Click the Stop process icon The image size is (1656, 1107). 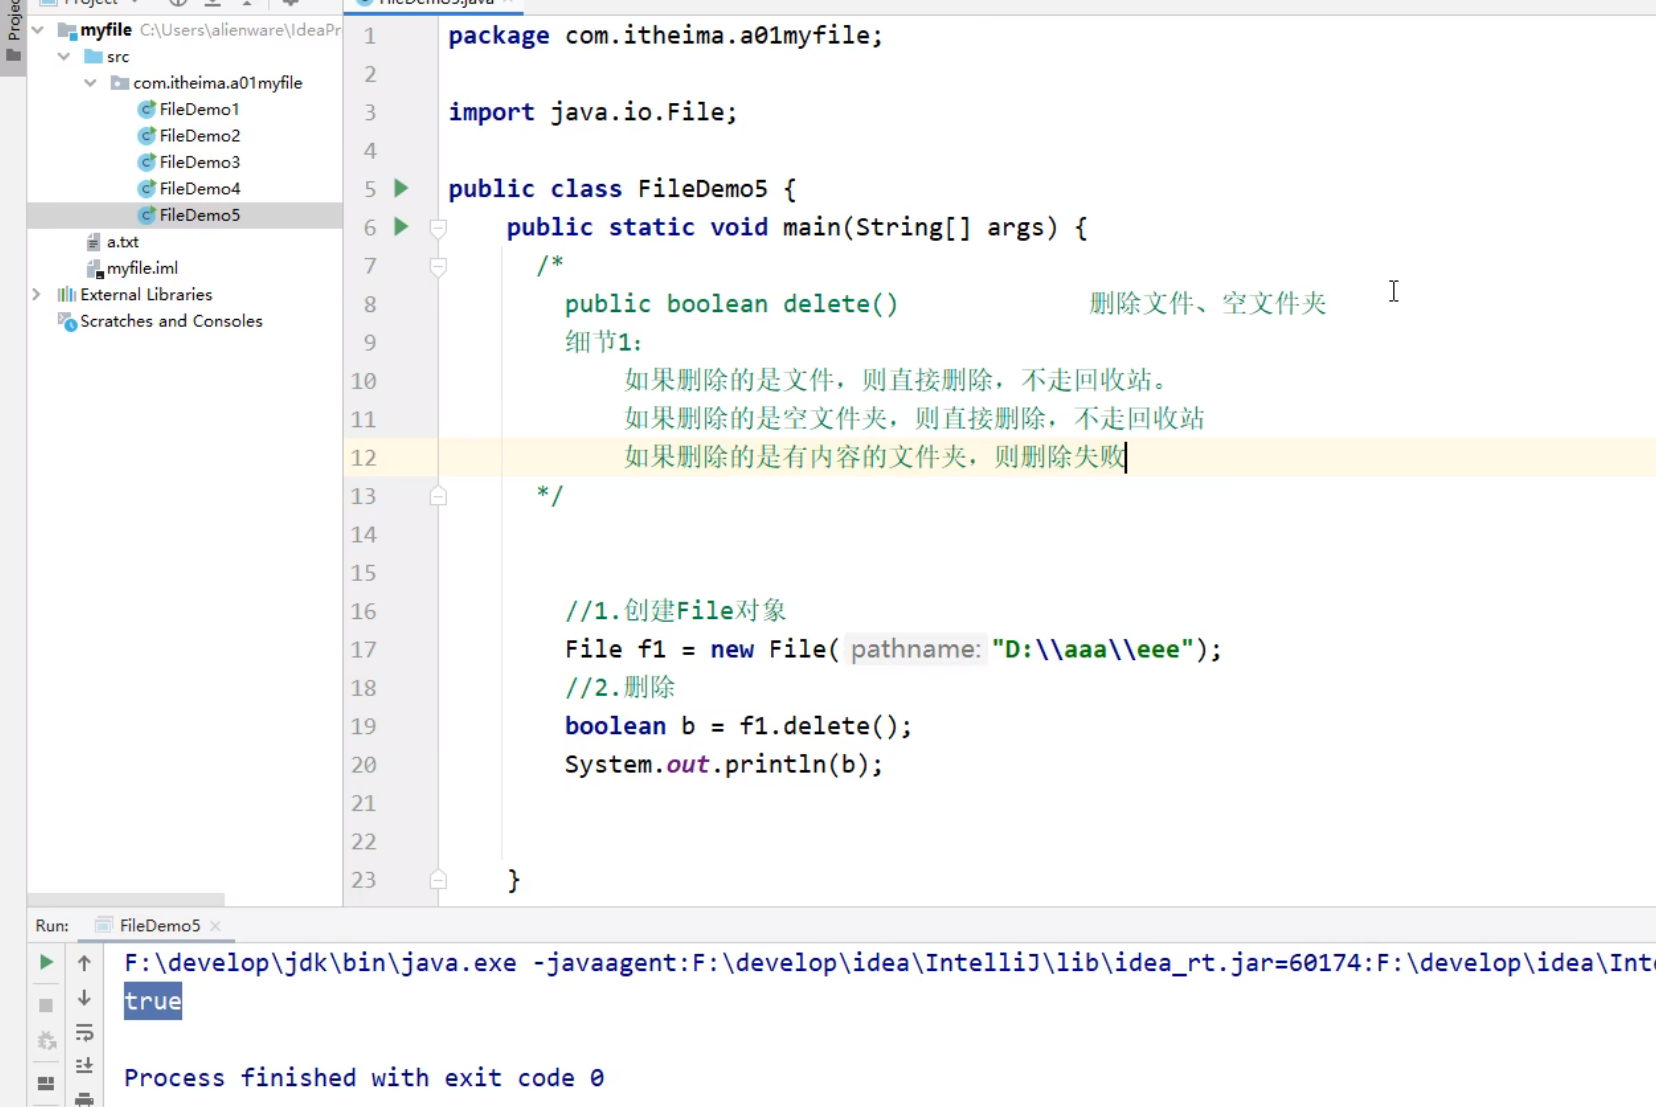click(x=44, y=1004)
